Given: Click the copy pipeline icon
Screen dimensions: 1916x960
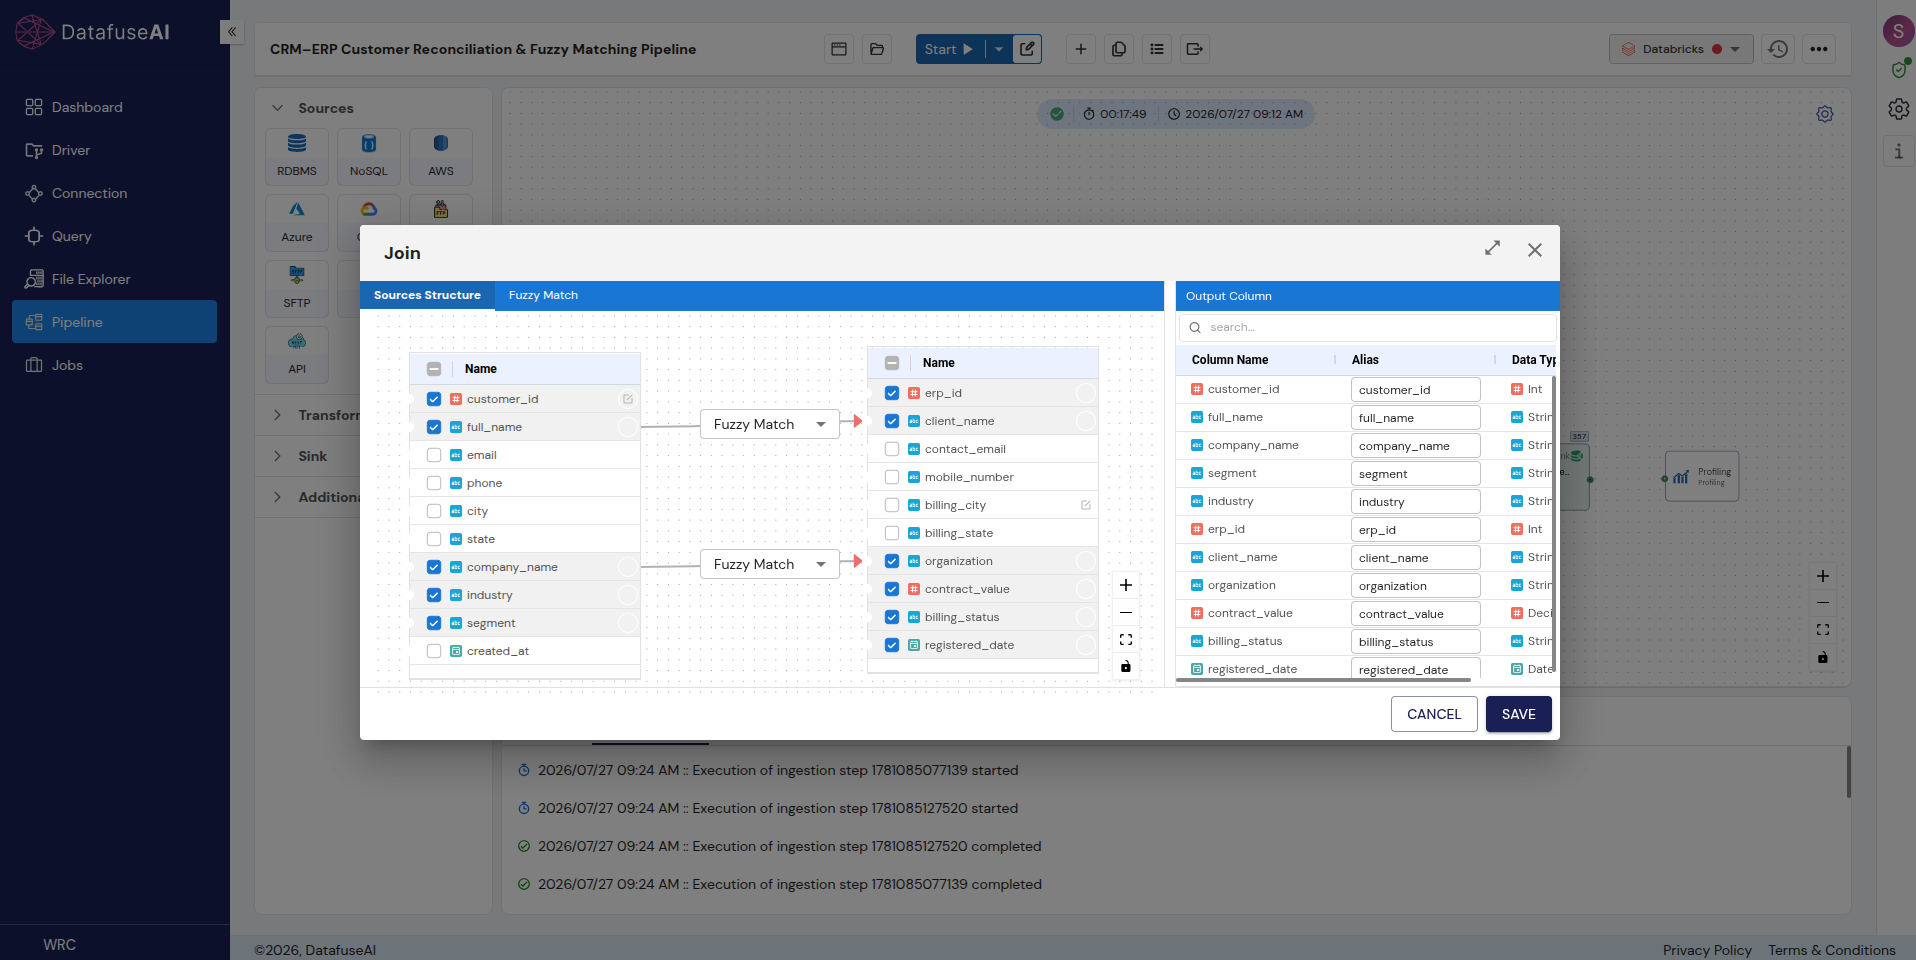Looking at the screenshot, I should 1119,49.
